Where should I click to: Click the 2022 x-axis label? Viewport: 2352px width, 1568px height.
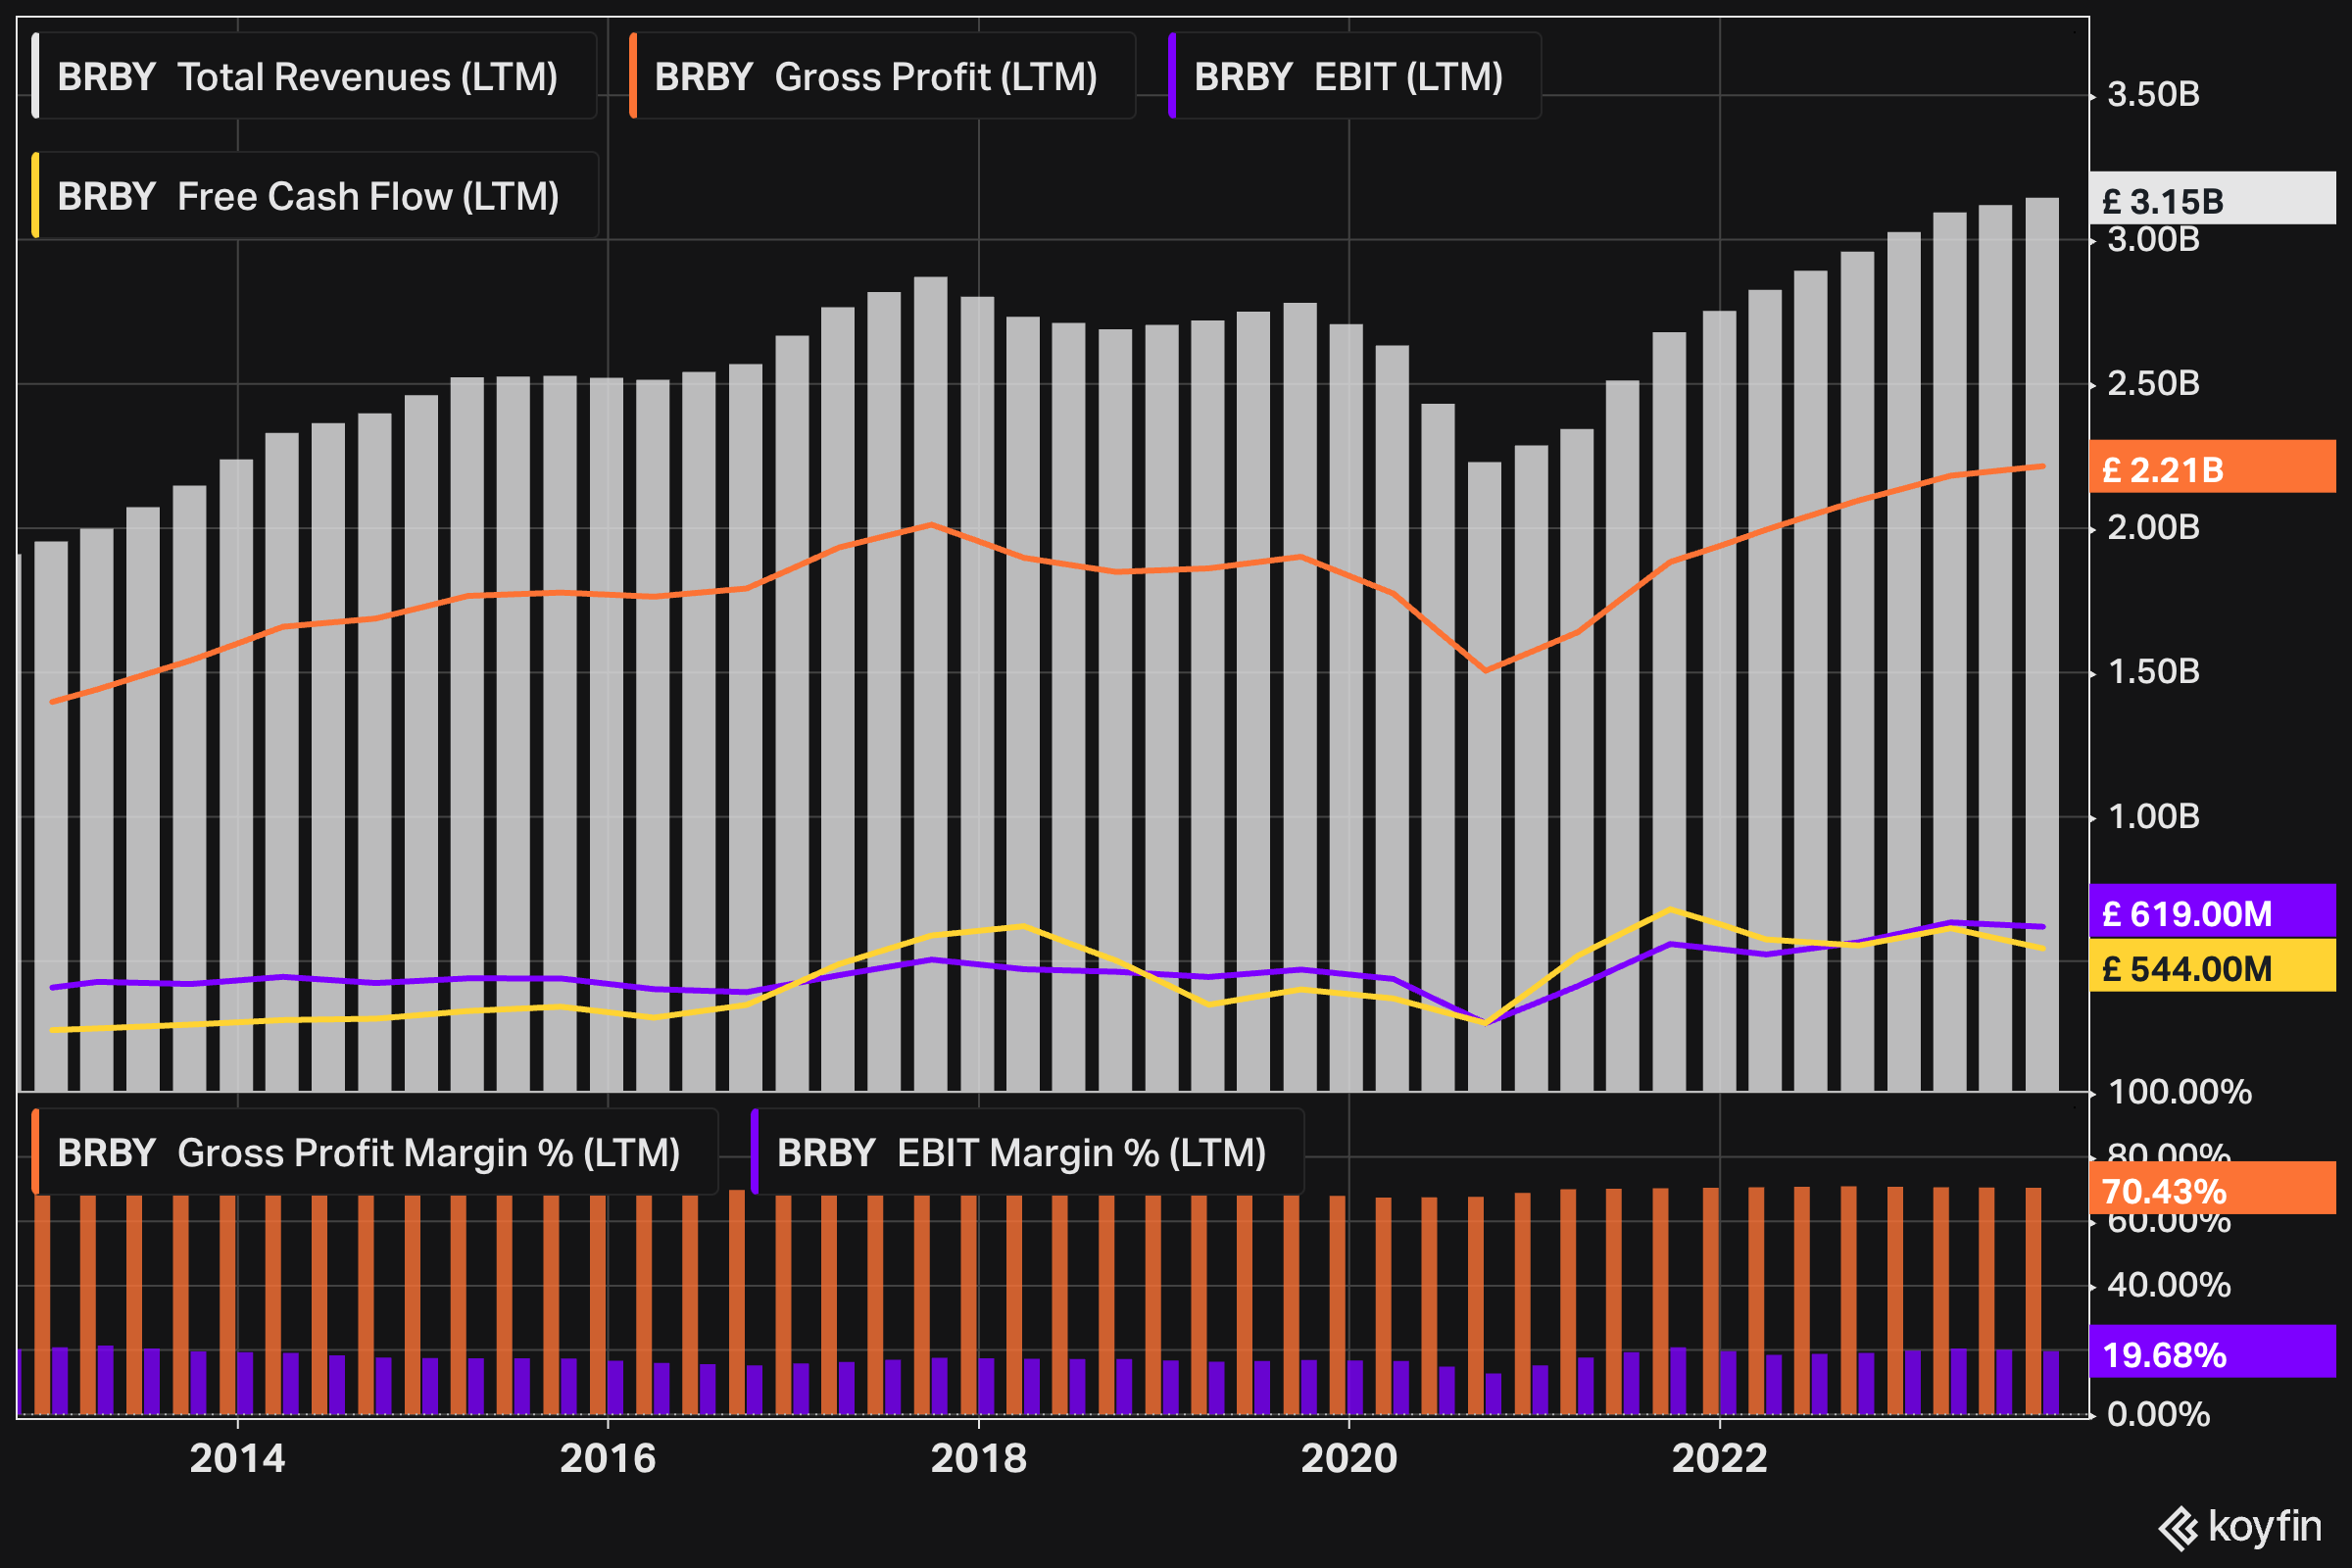1720,1458
